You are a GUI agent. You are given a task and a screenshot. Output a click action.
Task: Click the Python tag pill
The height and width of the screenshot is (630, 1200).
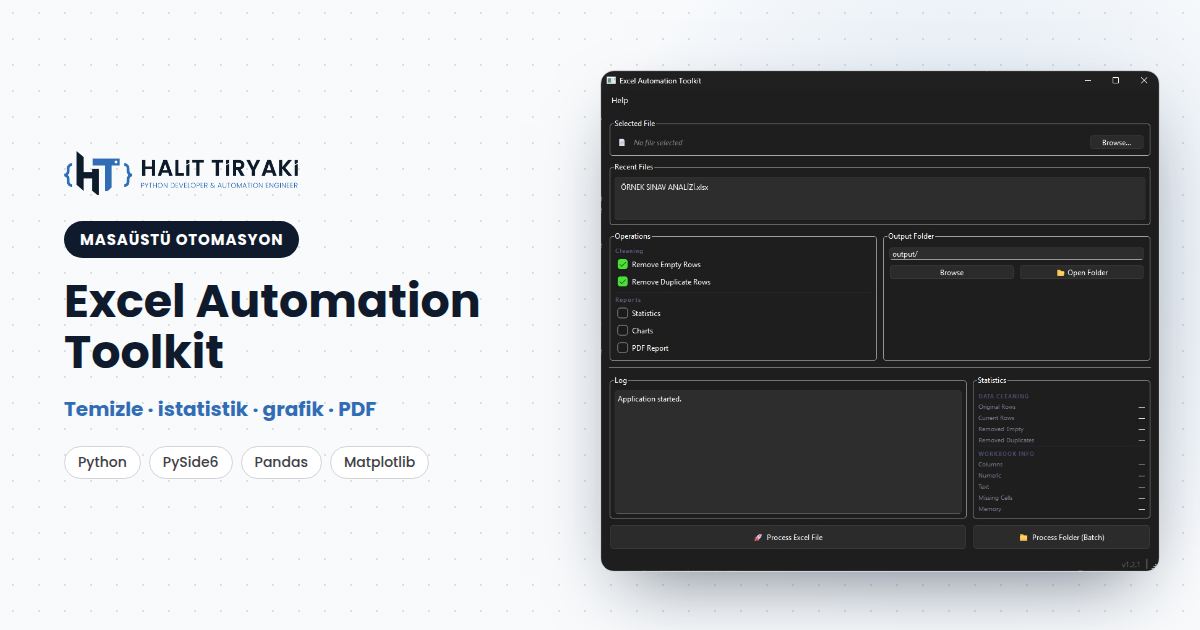click(103, 462)
